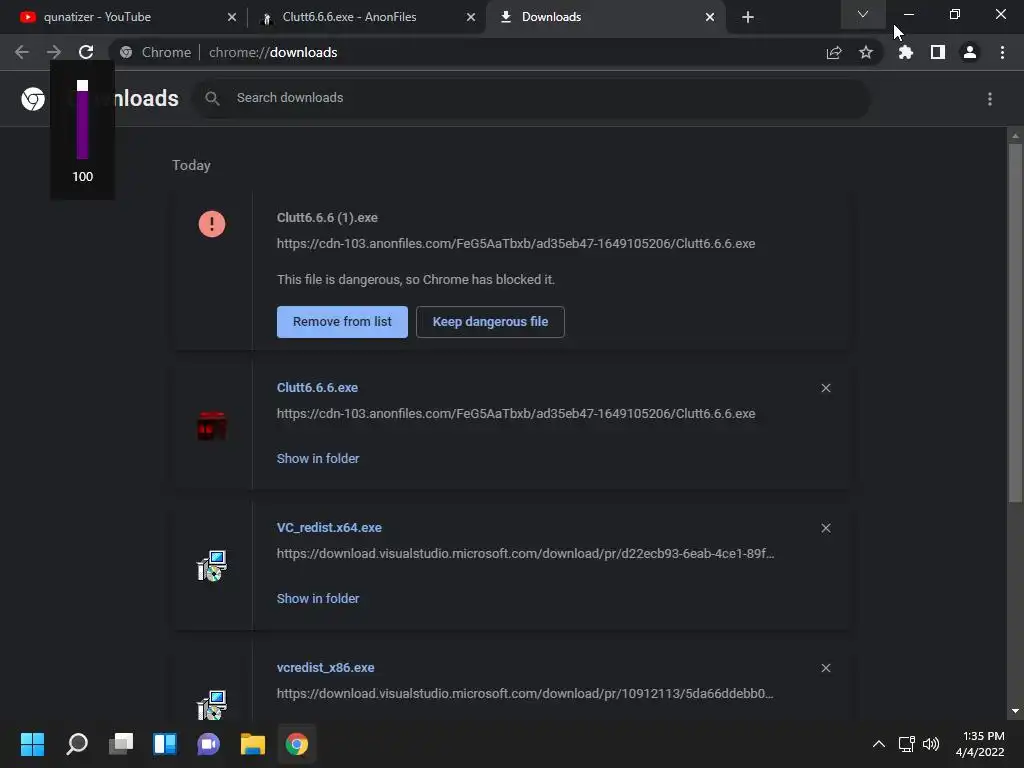Click the search magnifier icon in downloads

tap(212, 98)
